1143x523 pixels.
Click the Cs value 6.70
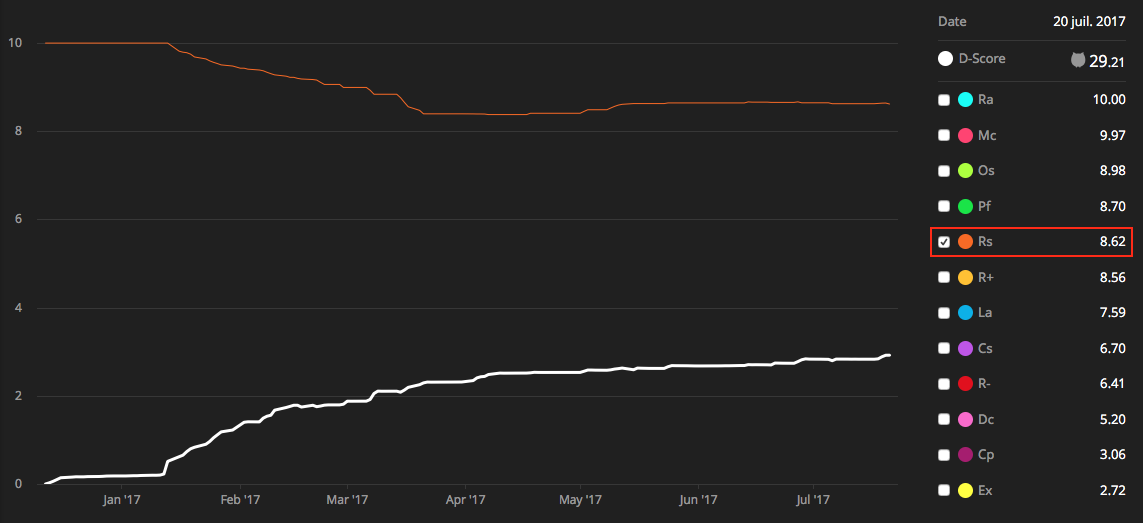coord(1113,349)
